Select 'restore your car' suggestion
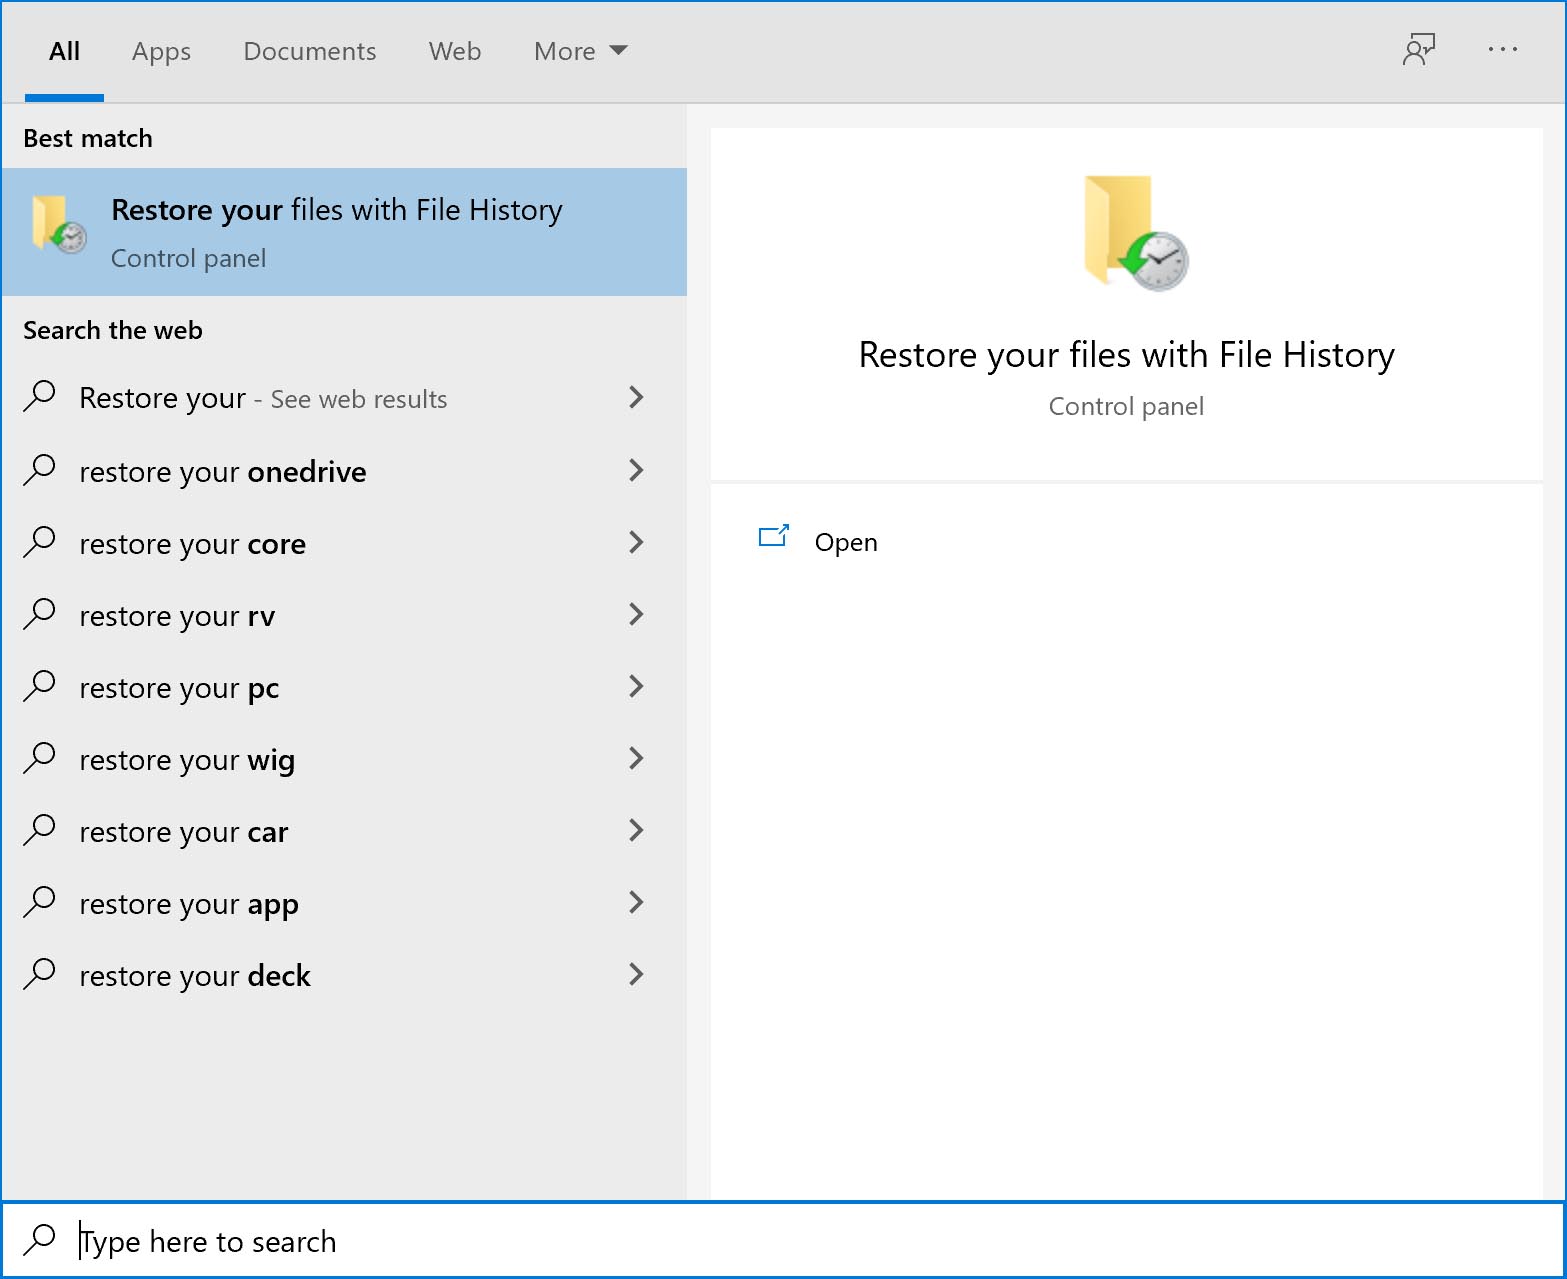The height and width of the screenshot is (1279, 1567). click(x=344, y=831)
